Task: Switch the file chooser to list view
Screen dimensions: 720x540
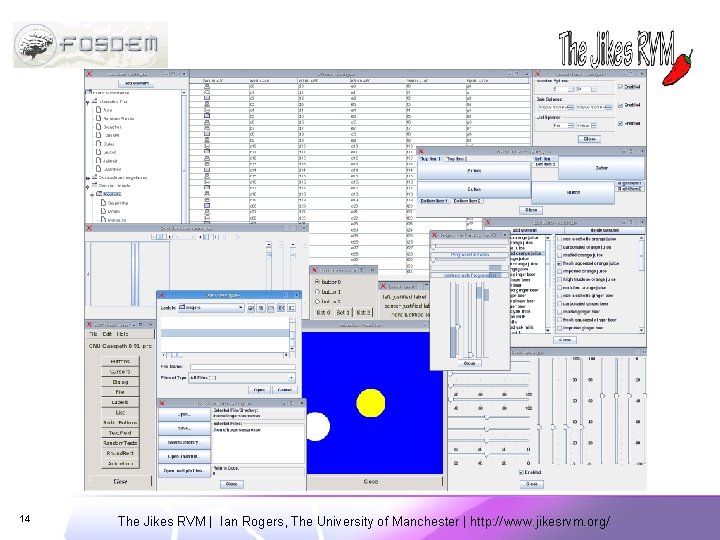Action: 281,308
